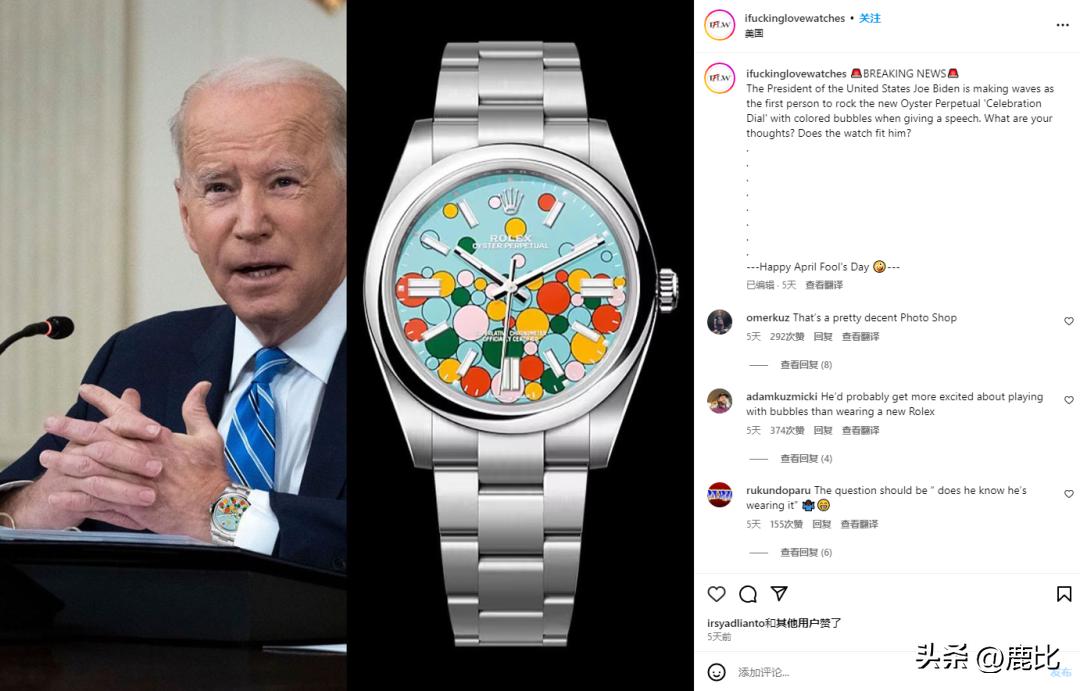
Task: Expand 查看回复 (4) replies
Action: coord(806,458)
